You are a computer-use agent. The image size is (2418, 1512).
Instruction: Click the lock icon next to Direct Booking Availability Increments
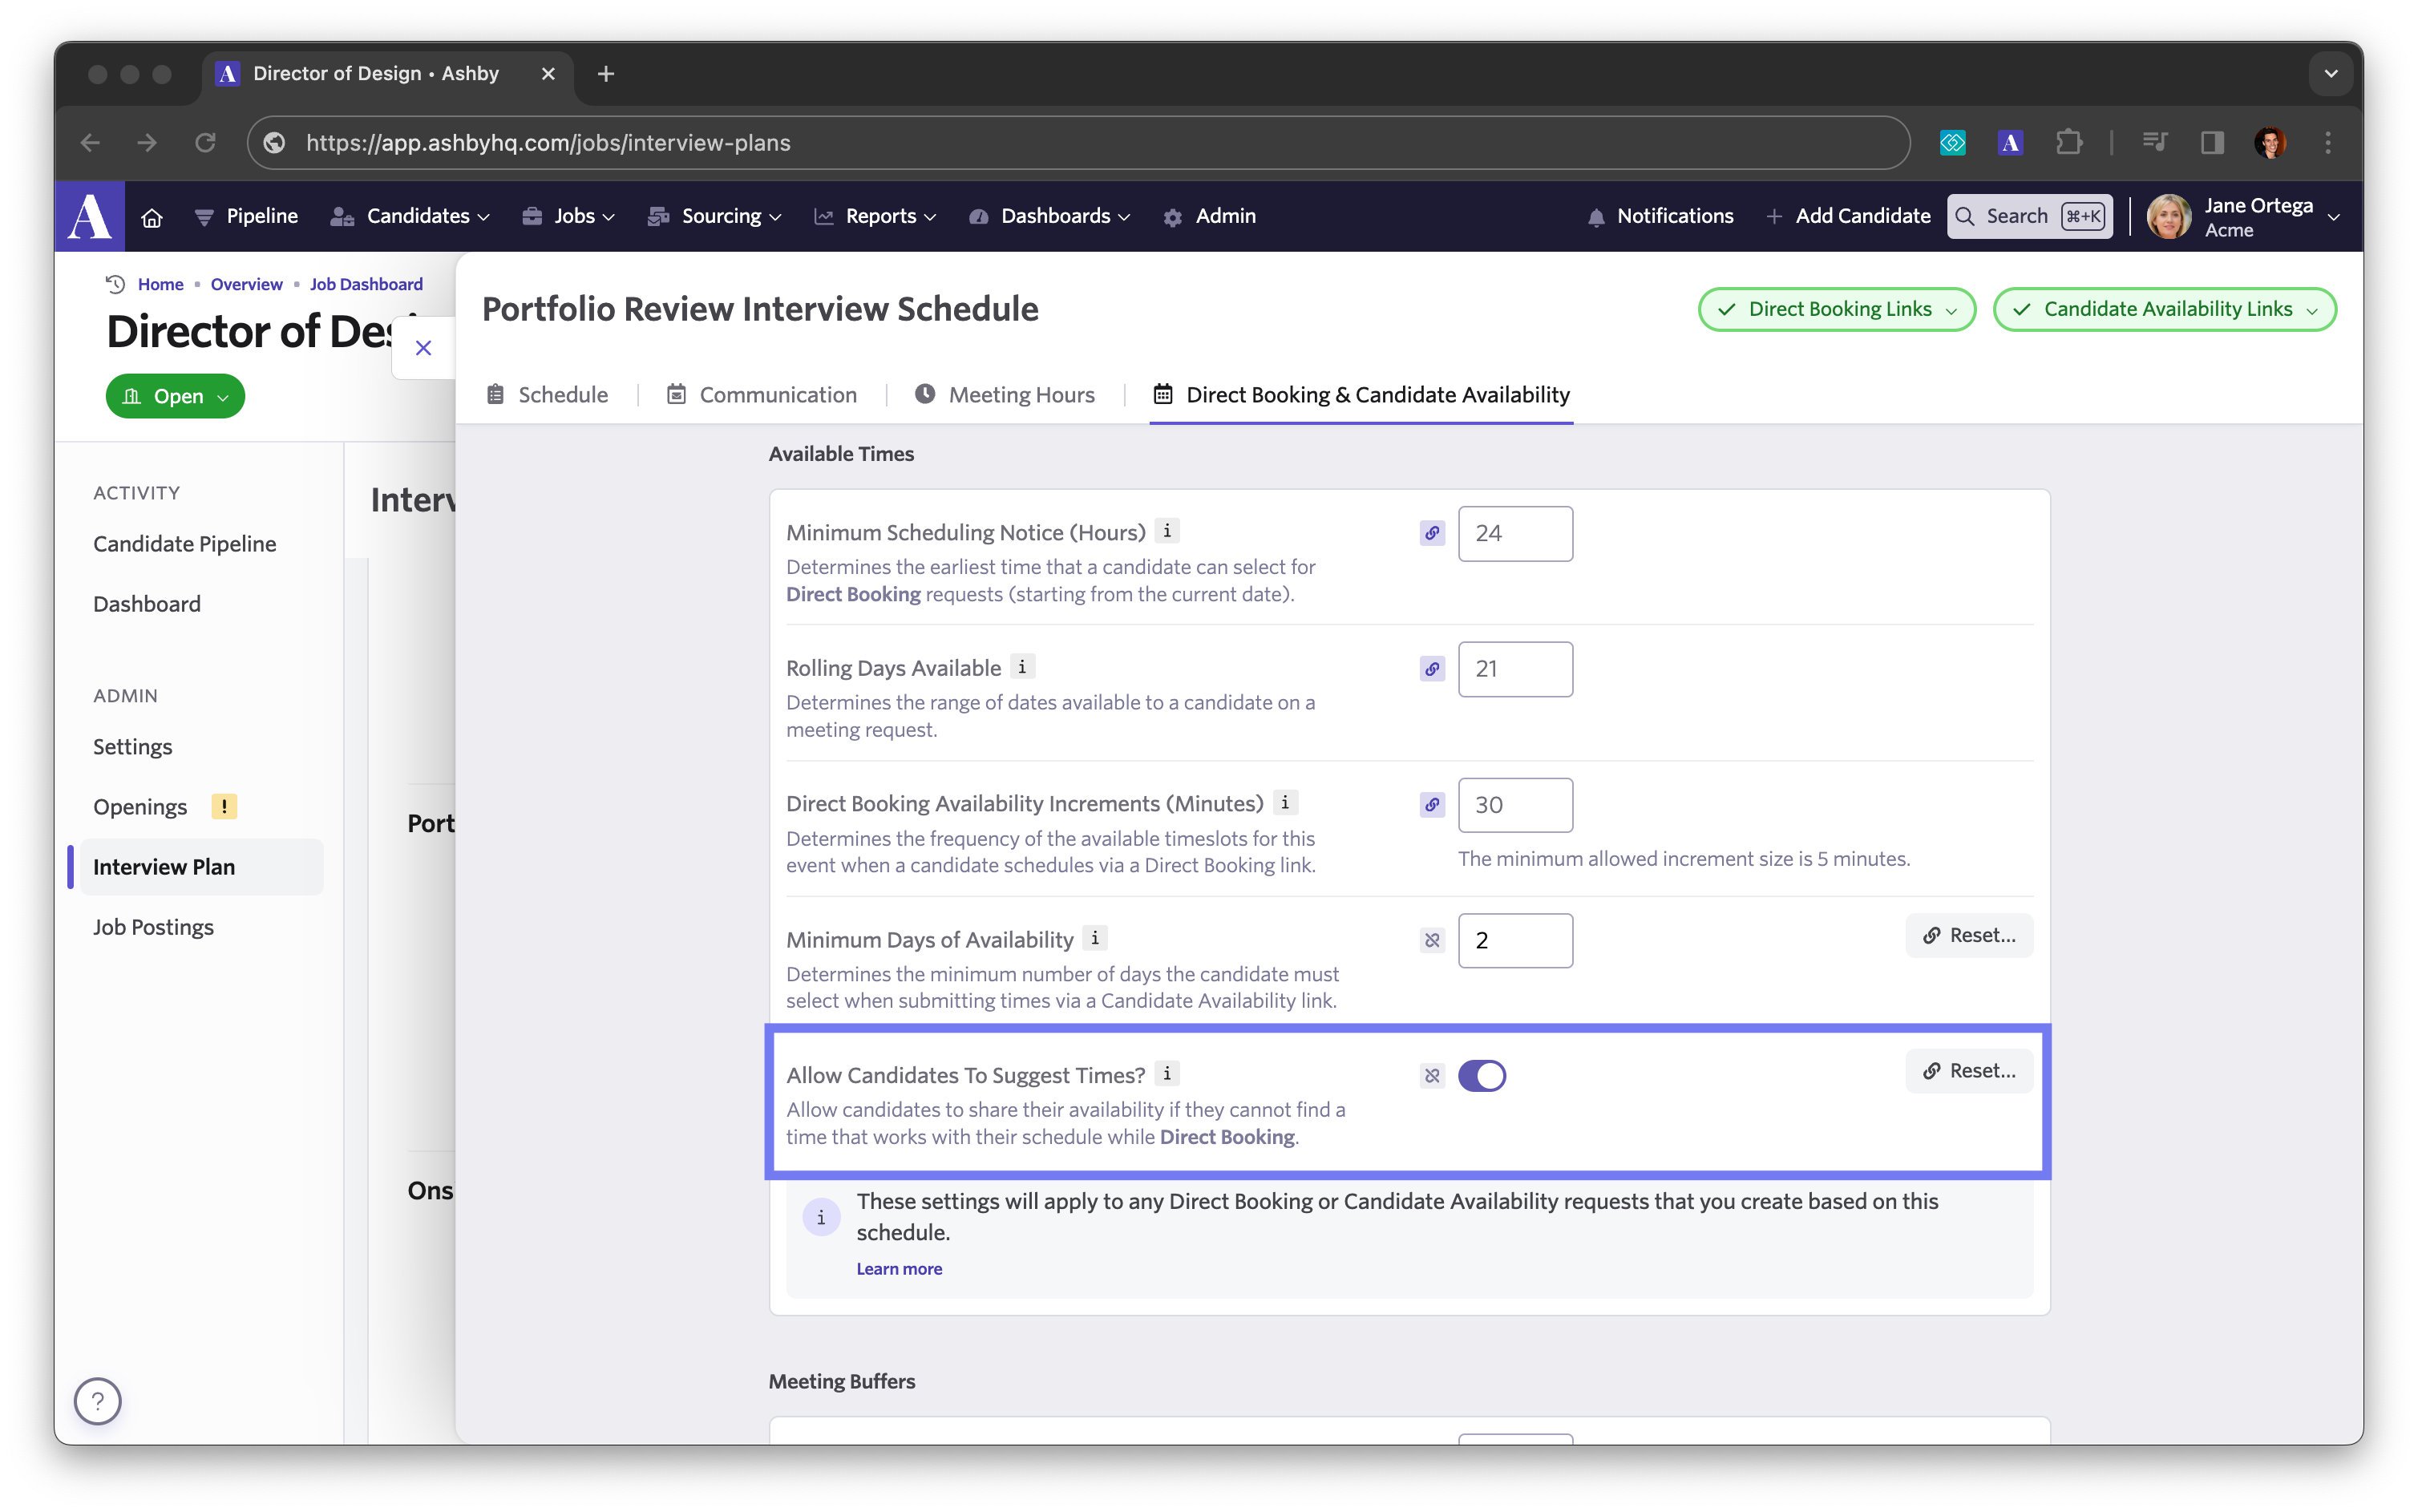click(x=1432, y=805)
